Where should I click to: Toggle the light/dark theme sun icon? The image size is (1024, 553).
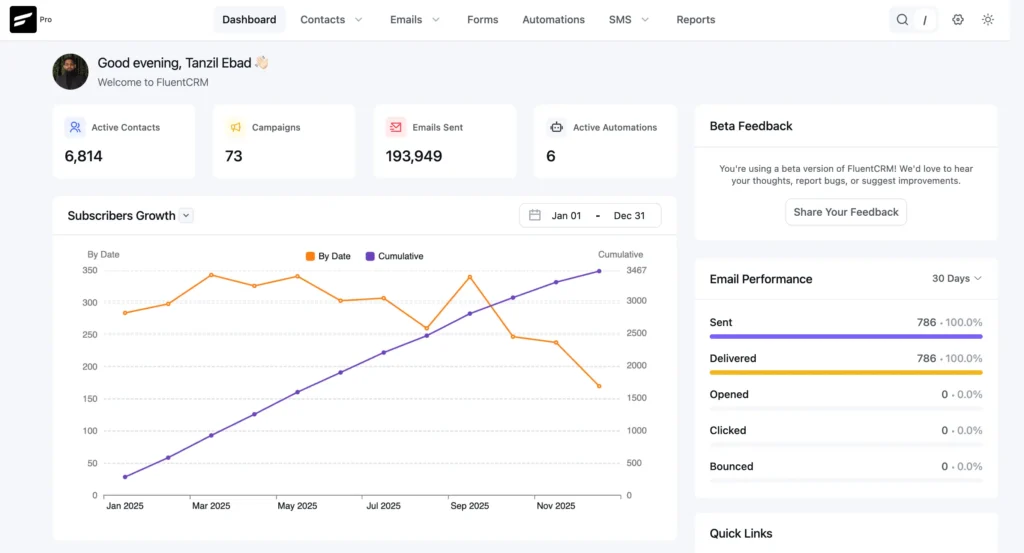[x=987, y=20]
